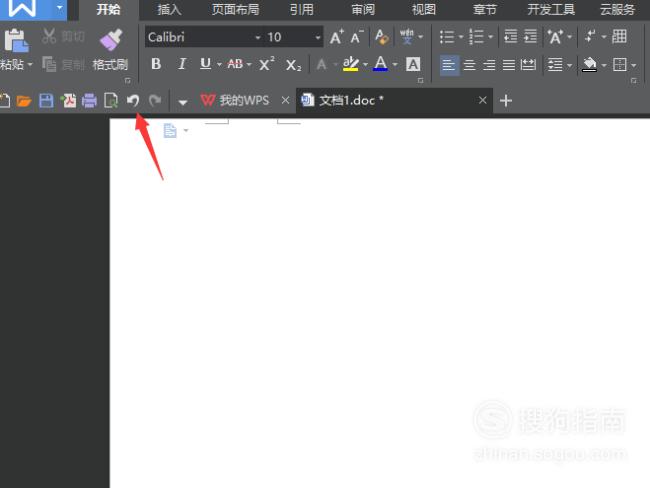This screenshot has height=488, width=650.
Task: Export to PDF icon
Action: click(x=68, y=101)
